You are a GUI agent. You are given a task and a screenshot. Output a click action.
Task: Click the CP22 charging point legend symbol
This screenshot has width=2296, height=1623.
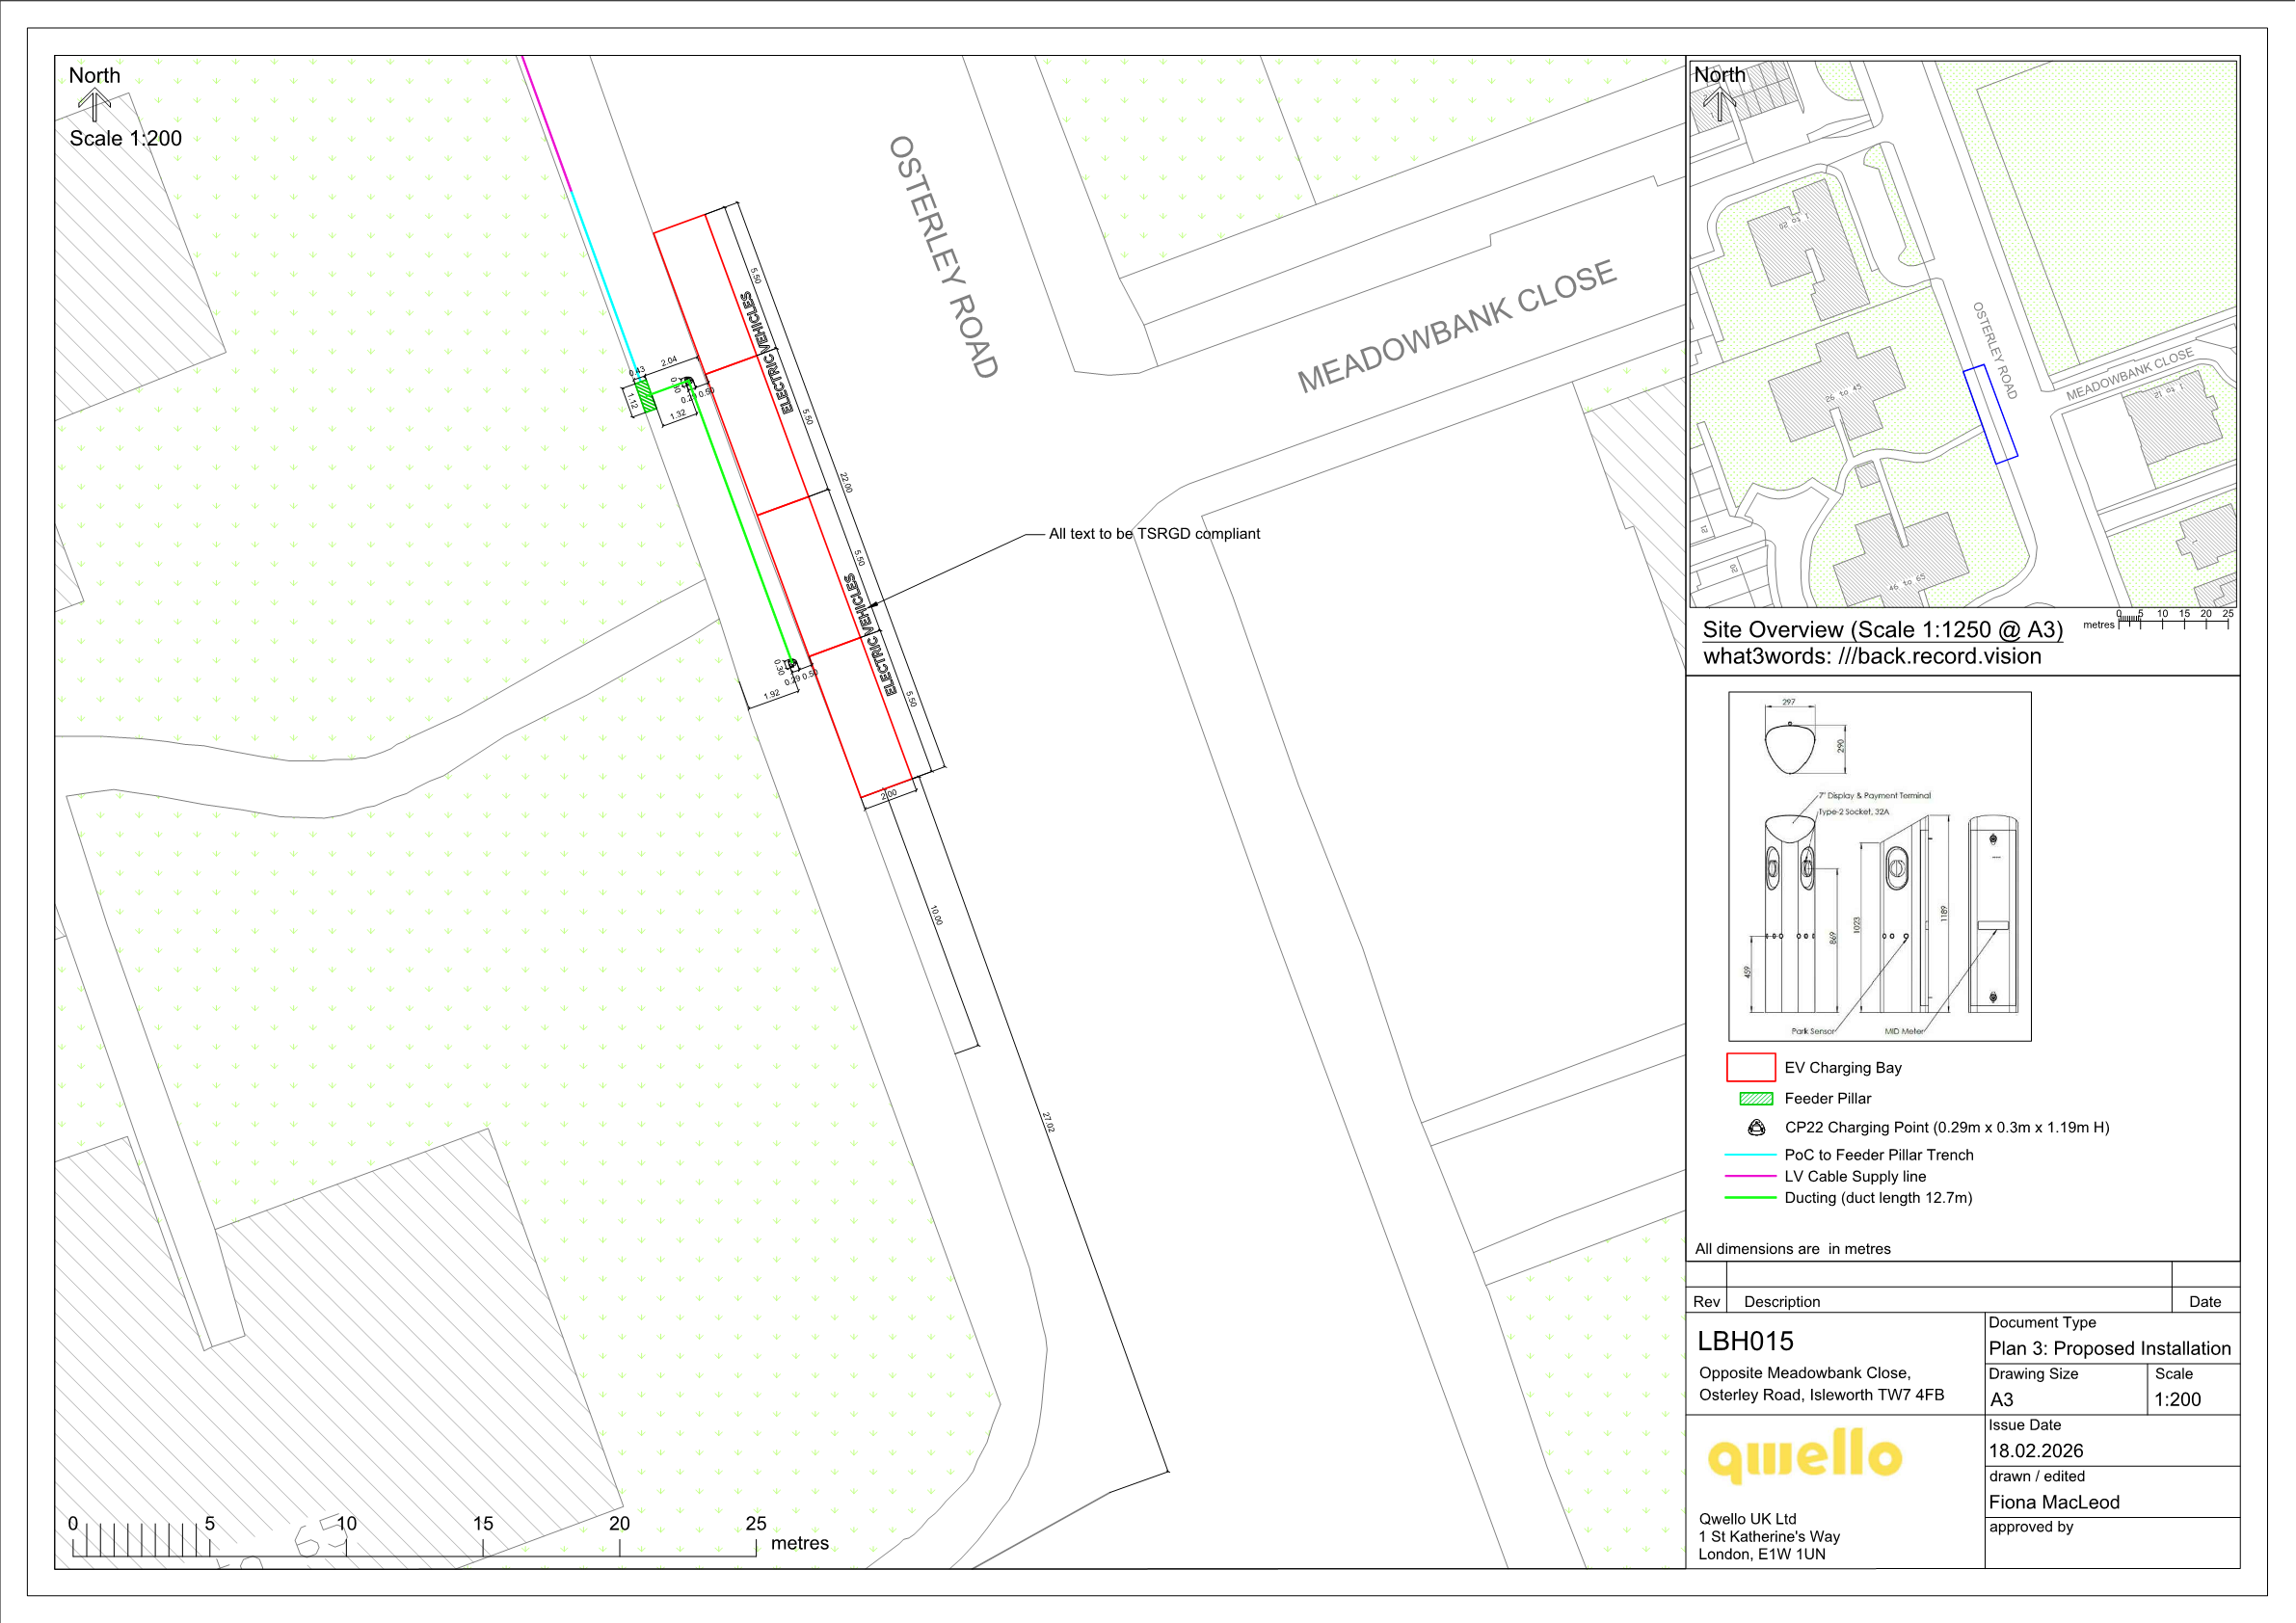tap(1756, 1127)
